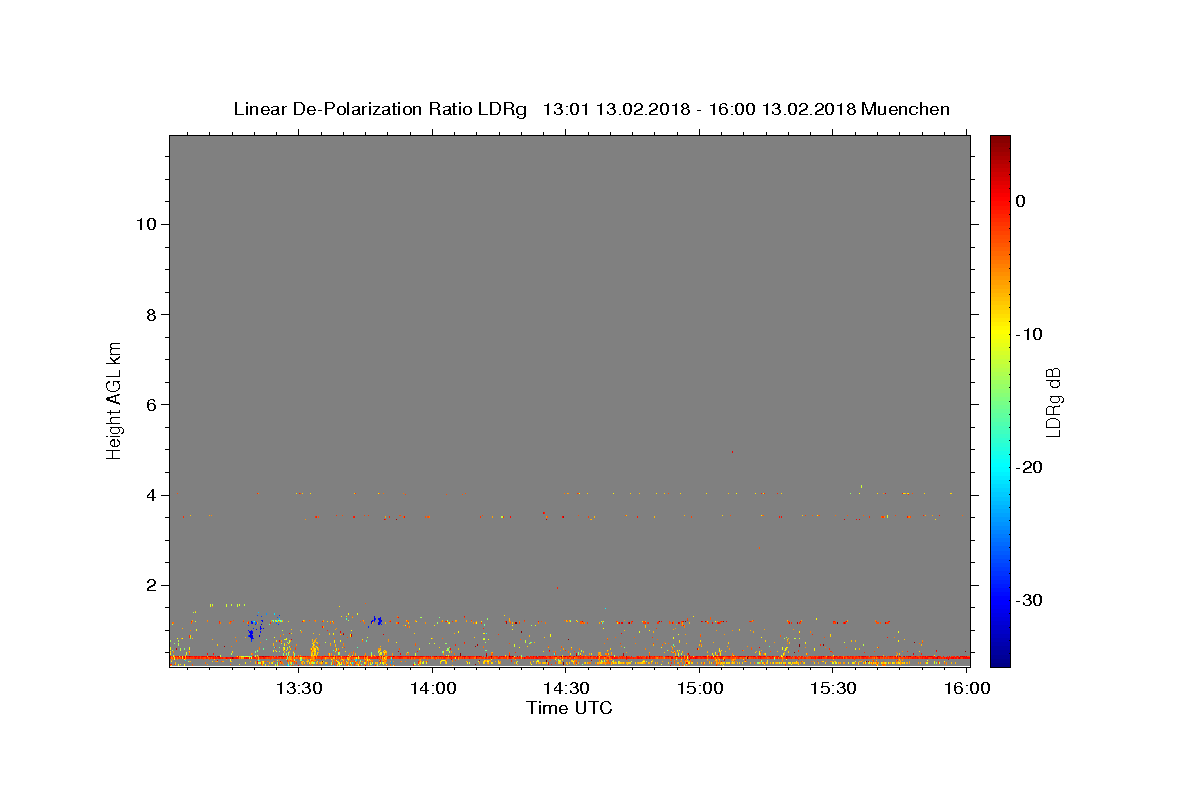This screenshot has width=1200, height=800.
Task: Click the height tick label 4
Action: [150, 495]
